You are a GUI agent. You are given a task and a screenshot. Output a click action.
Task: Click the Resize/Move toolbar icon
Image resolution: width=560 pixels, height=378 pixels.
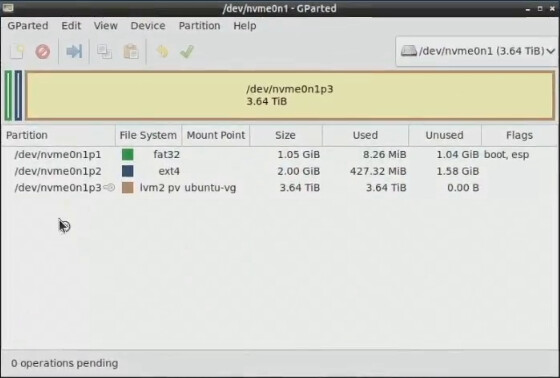[x=74, y=52]
